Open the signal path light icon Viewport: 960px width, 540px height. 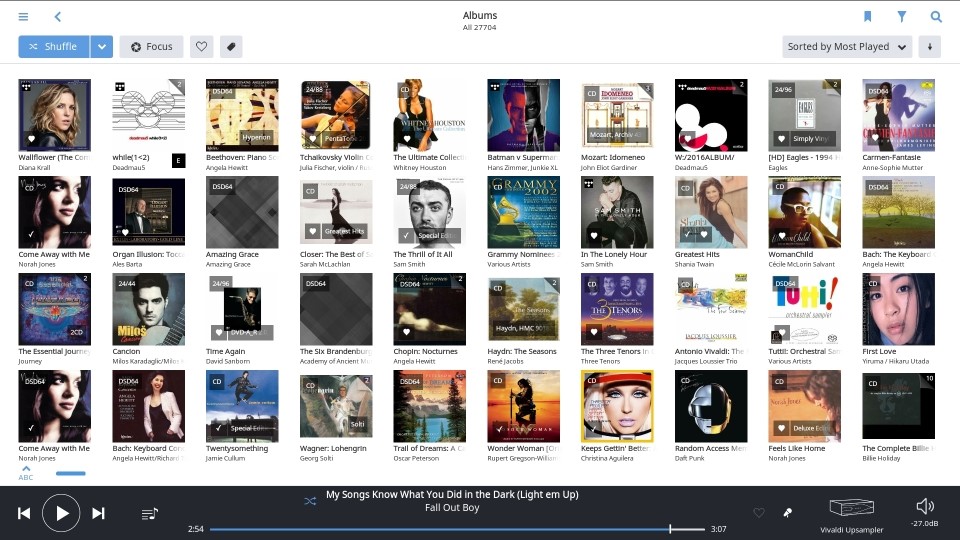pyautogui.click(x=787, y=513)
